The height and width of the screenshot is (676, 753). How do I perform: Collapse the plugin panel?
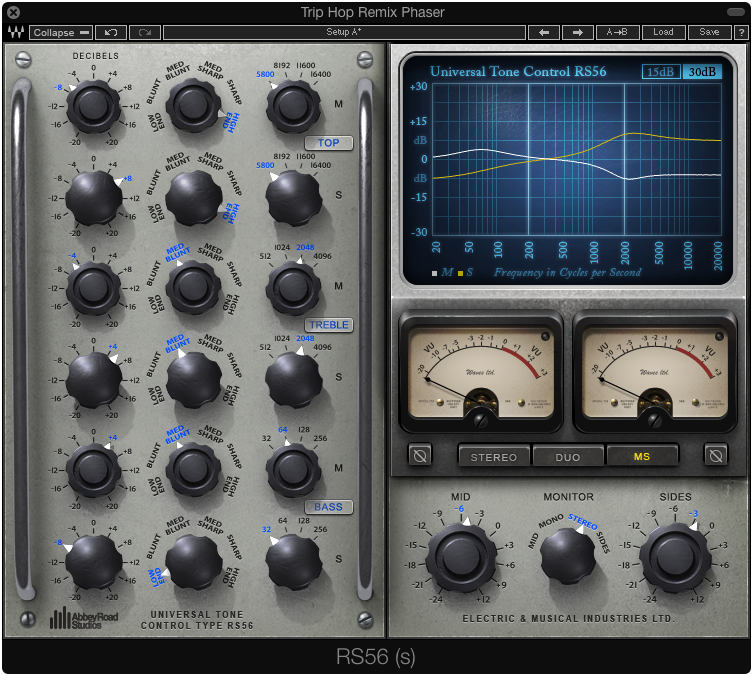pyautogui.click(x=61, y=32)
